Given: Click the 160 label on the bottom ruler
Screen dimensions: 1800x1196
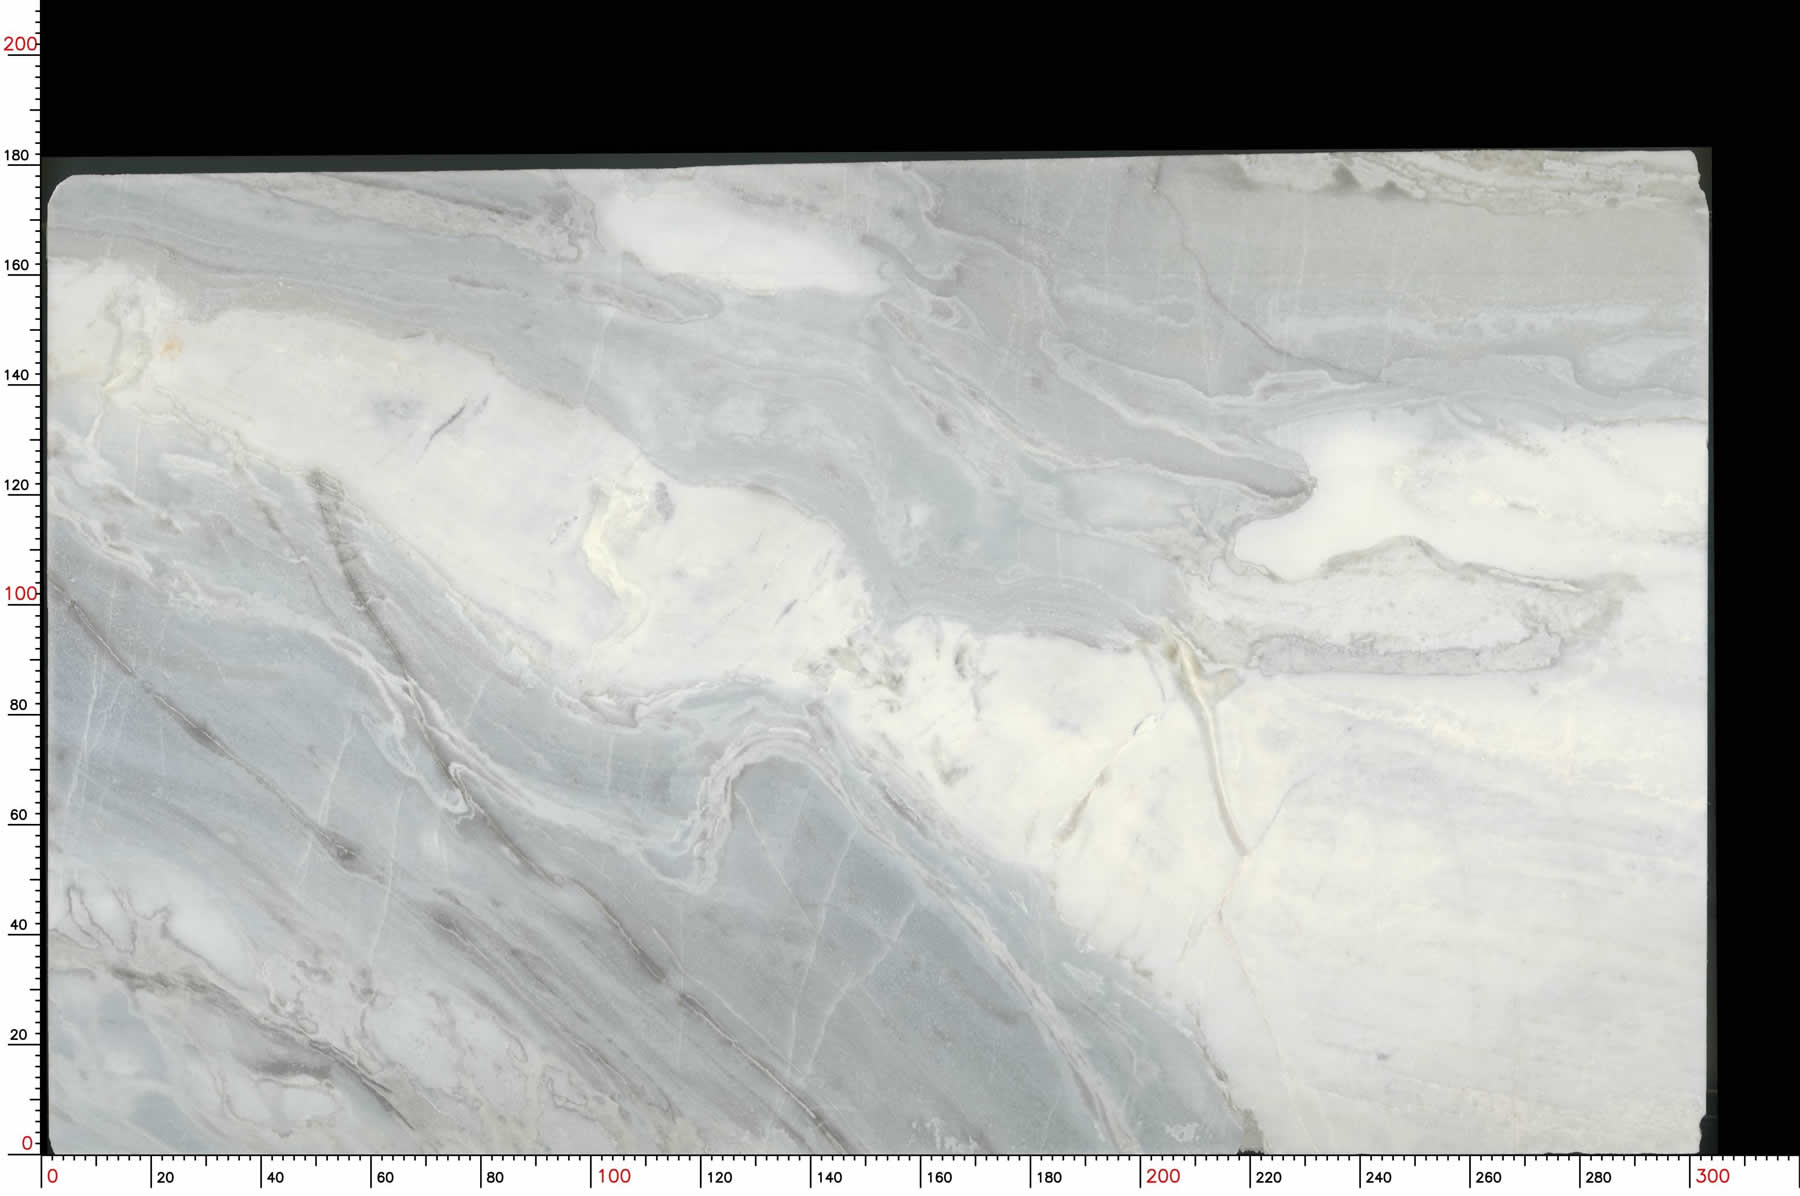Looking at the screenshot, I should coord(939,1177).
